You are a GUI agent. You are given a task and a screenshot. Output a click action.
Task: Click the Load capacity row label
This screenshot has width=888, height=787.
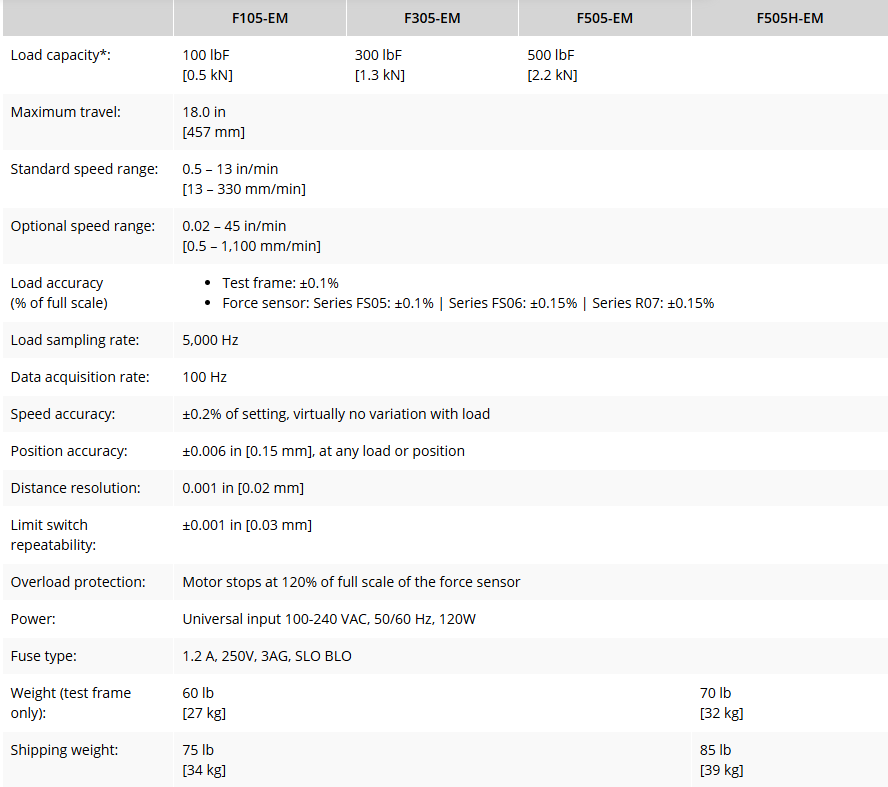pyautogui.click(x=61, y=55)
